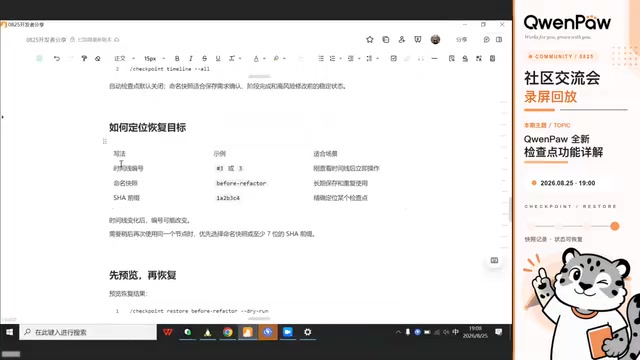Viewport: 640px width, 360px height.
Task: Click the lock icon beside document title
Action: (x=72, y=40)
